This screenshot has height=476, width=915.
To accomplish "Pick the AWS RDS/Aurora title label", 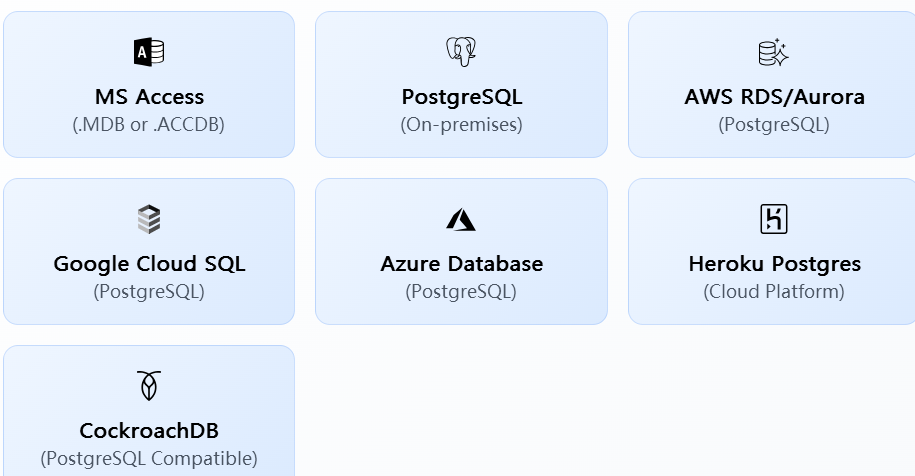I will pos(774,97).
